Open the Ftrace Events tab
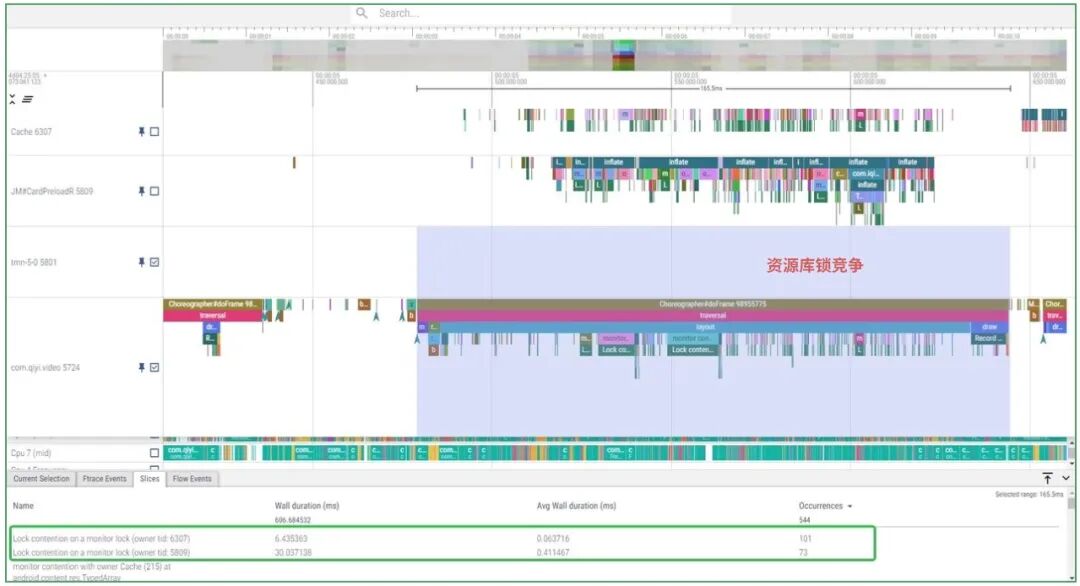The height and width of the screenshot is (586, 1080). 105,479
